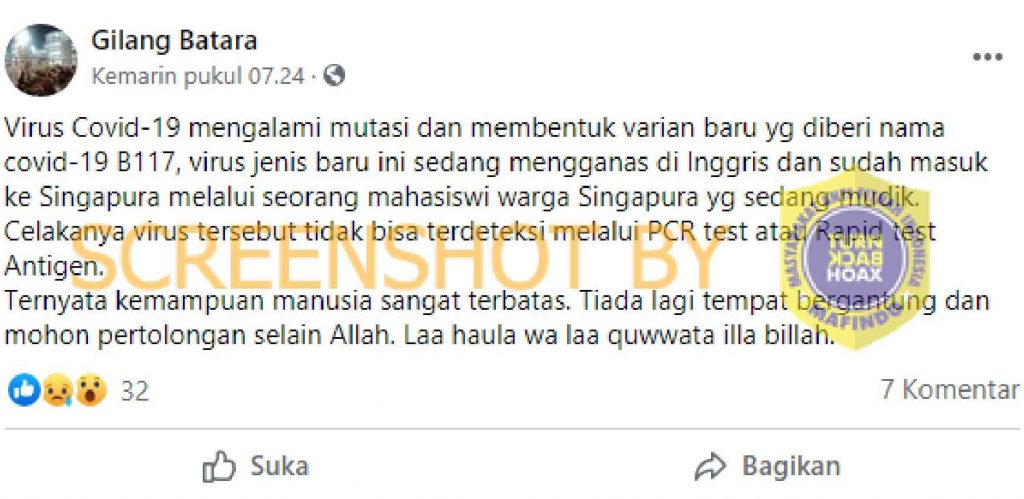Open Gilang Batara's profile picture
This screenshot has height=499, width=1024.
click(40, 60)
